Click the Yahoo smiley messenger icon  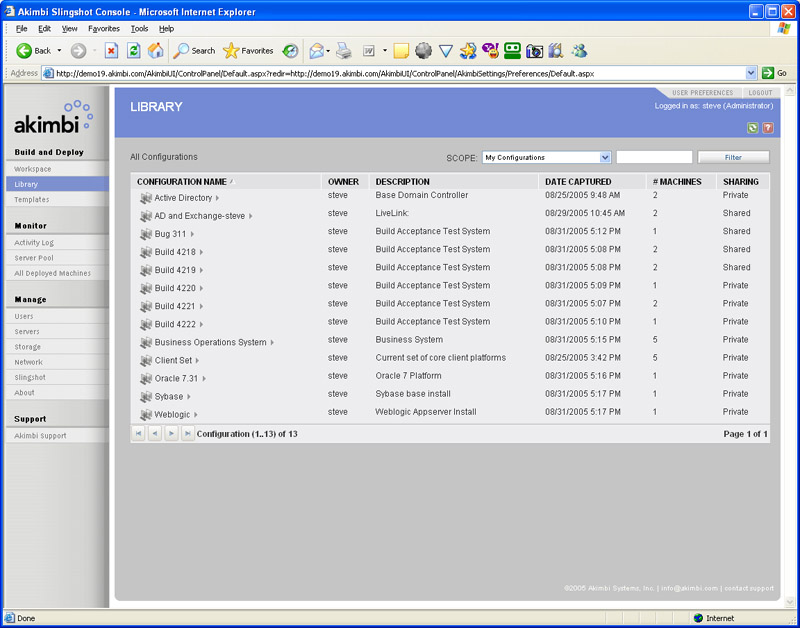click(490, 51)
